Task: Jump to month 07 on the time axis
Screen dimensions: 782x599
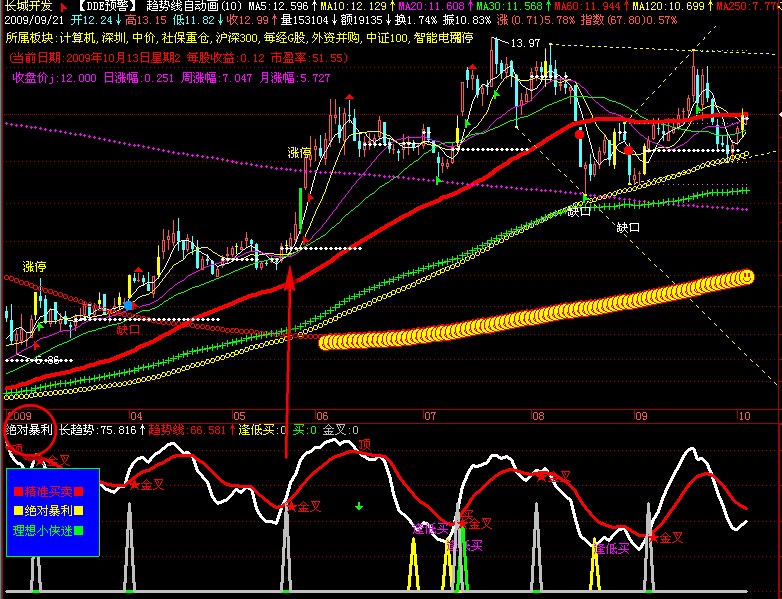Action: tap(429, 416)
